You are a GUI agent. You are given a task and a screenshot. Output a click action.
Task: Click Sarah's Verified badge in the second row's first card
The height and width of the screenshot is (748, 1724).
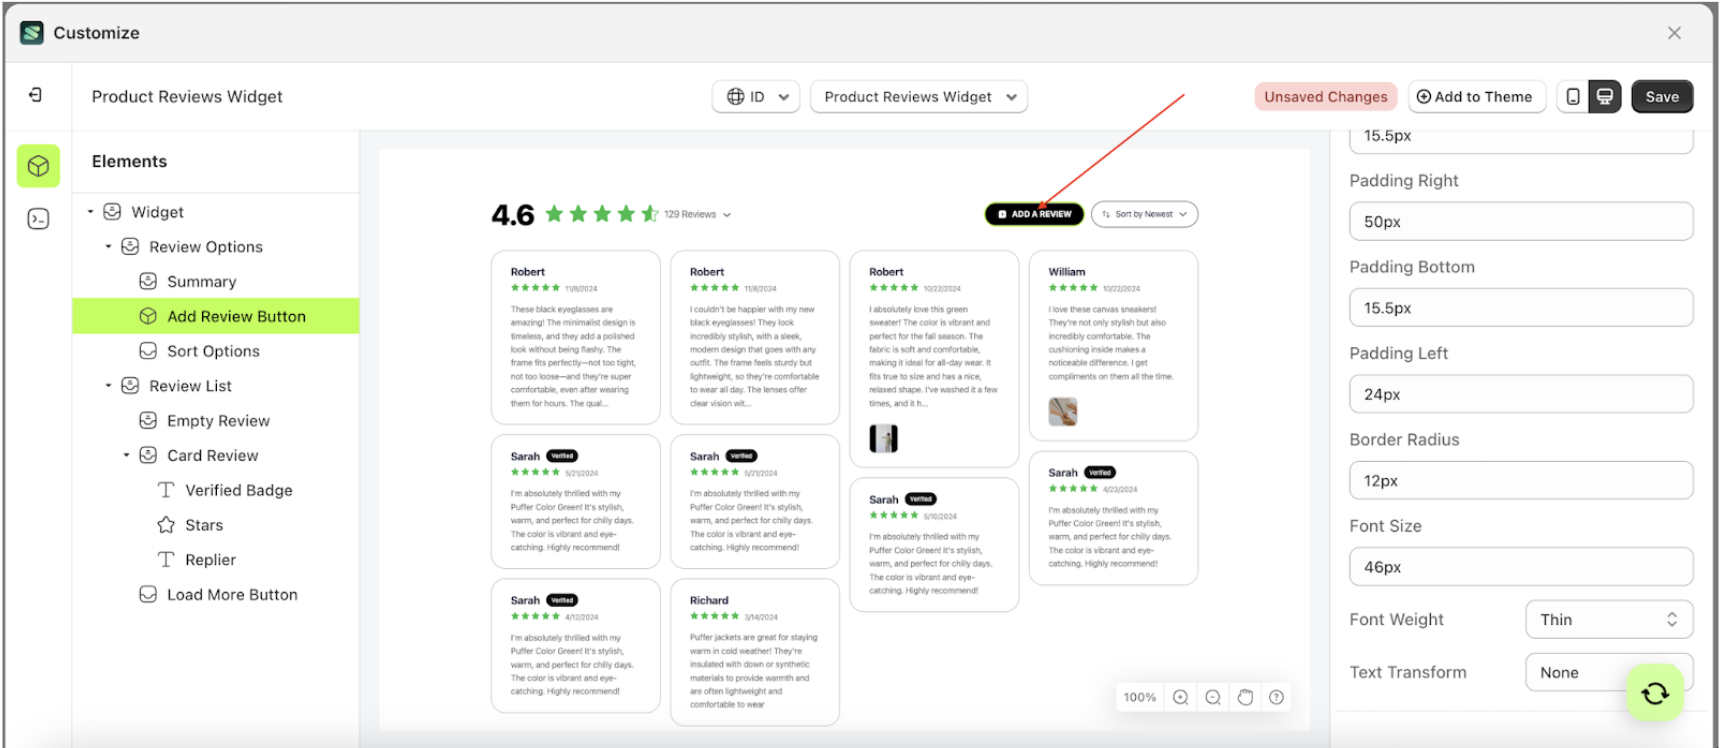click(563, 456)
